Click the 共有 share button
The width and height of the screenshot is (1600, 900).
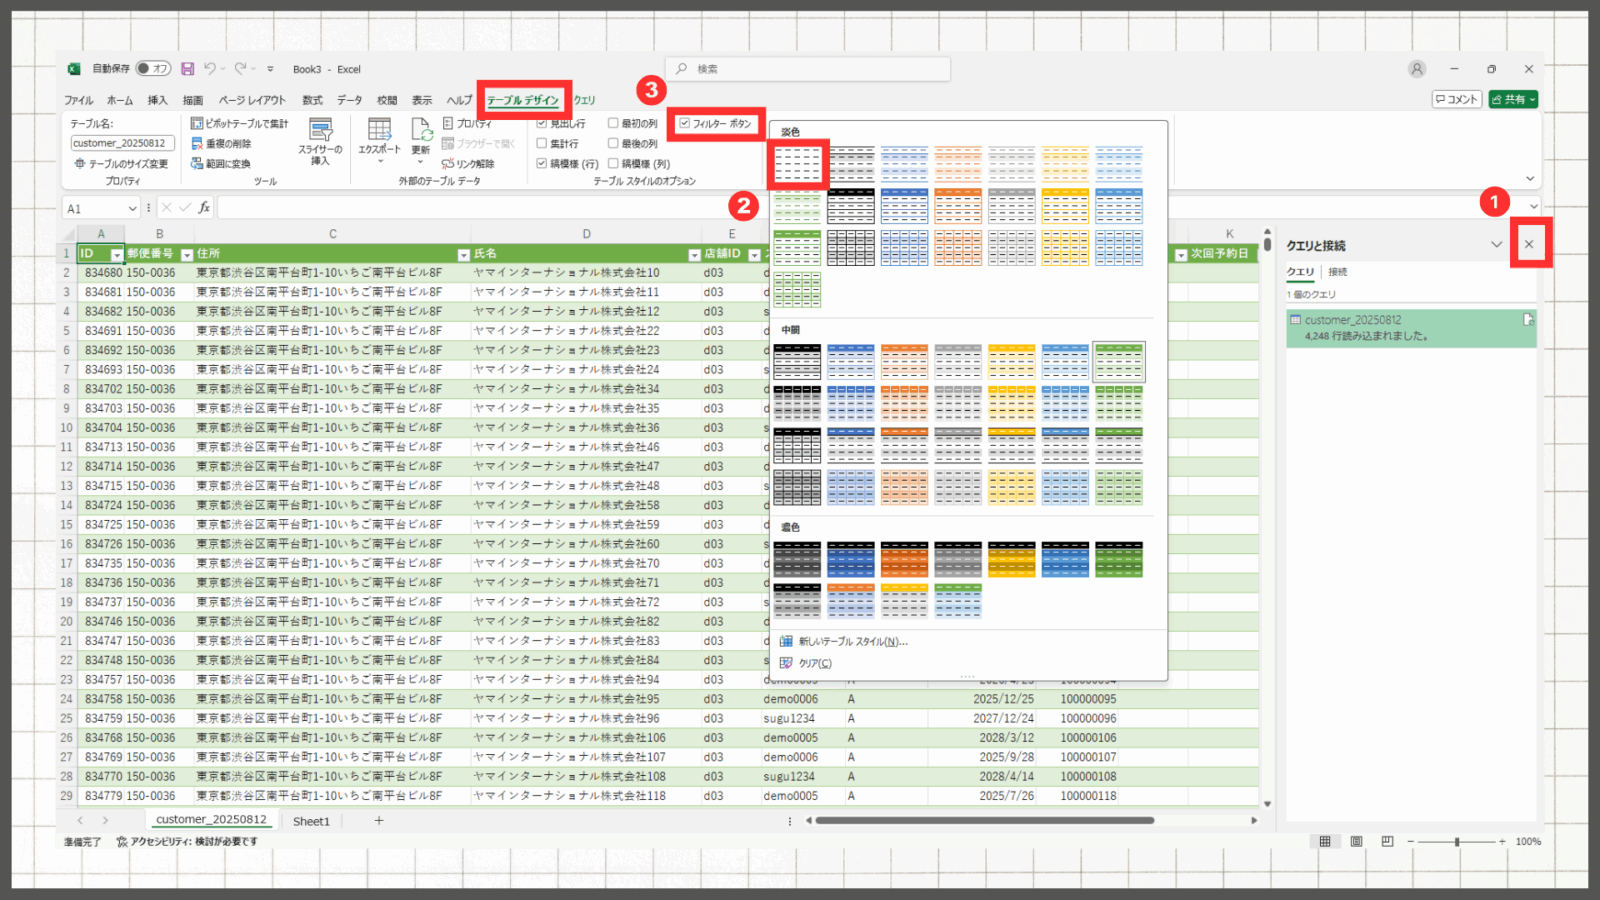pos(1513,99)
